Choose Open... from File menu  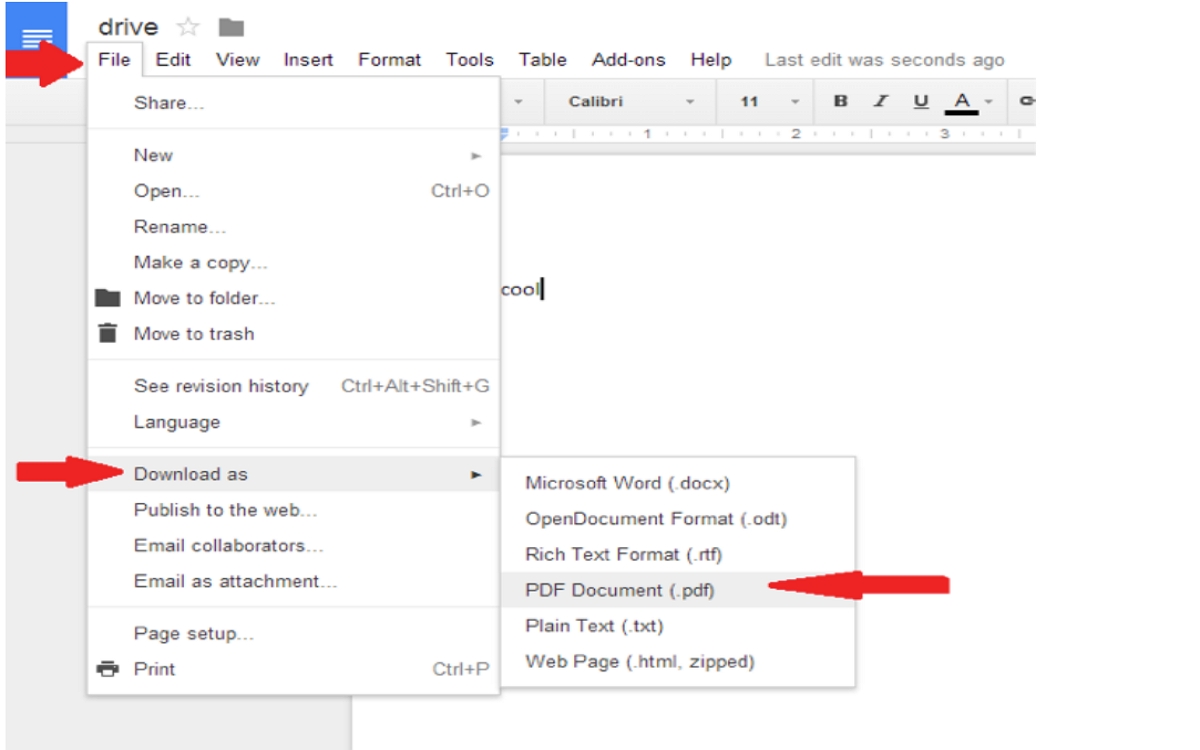tap(293, 191)
